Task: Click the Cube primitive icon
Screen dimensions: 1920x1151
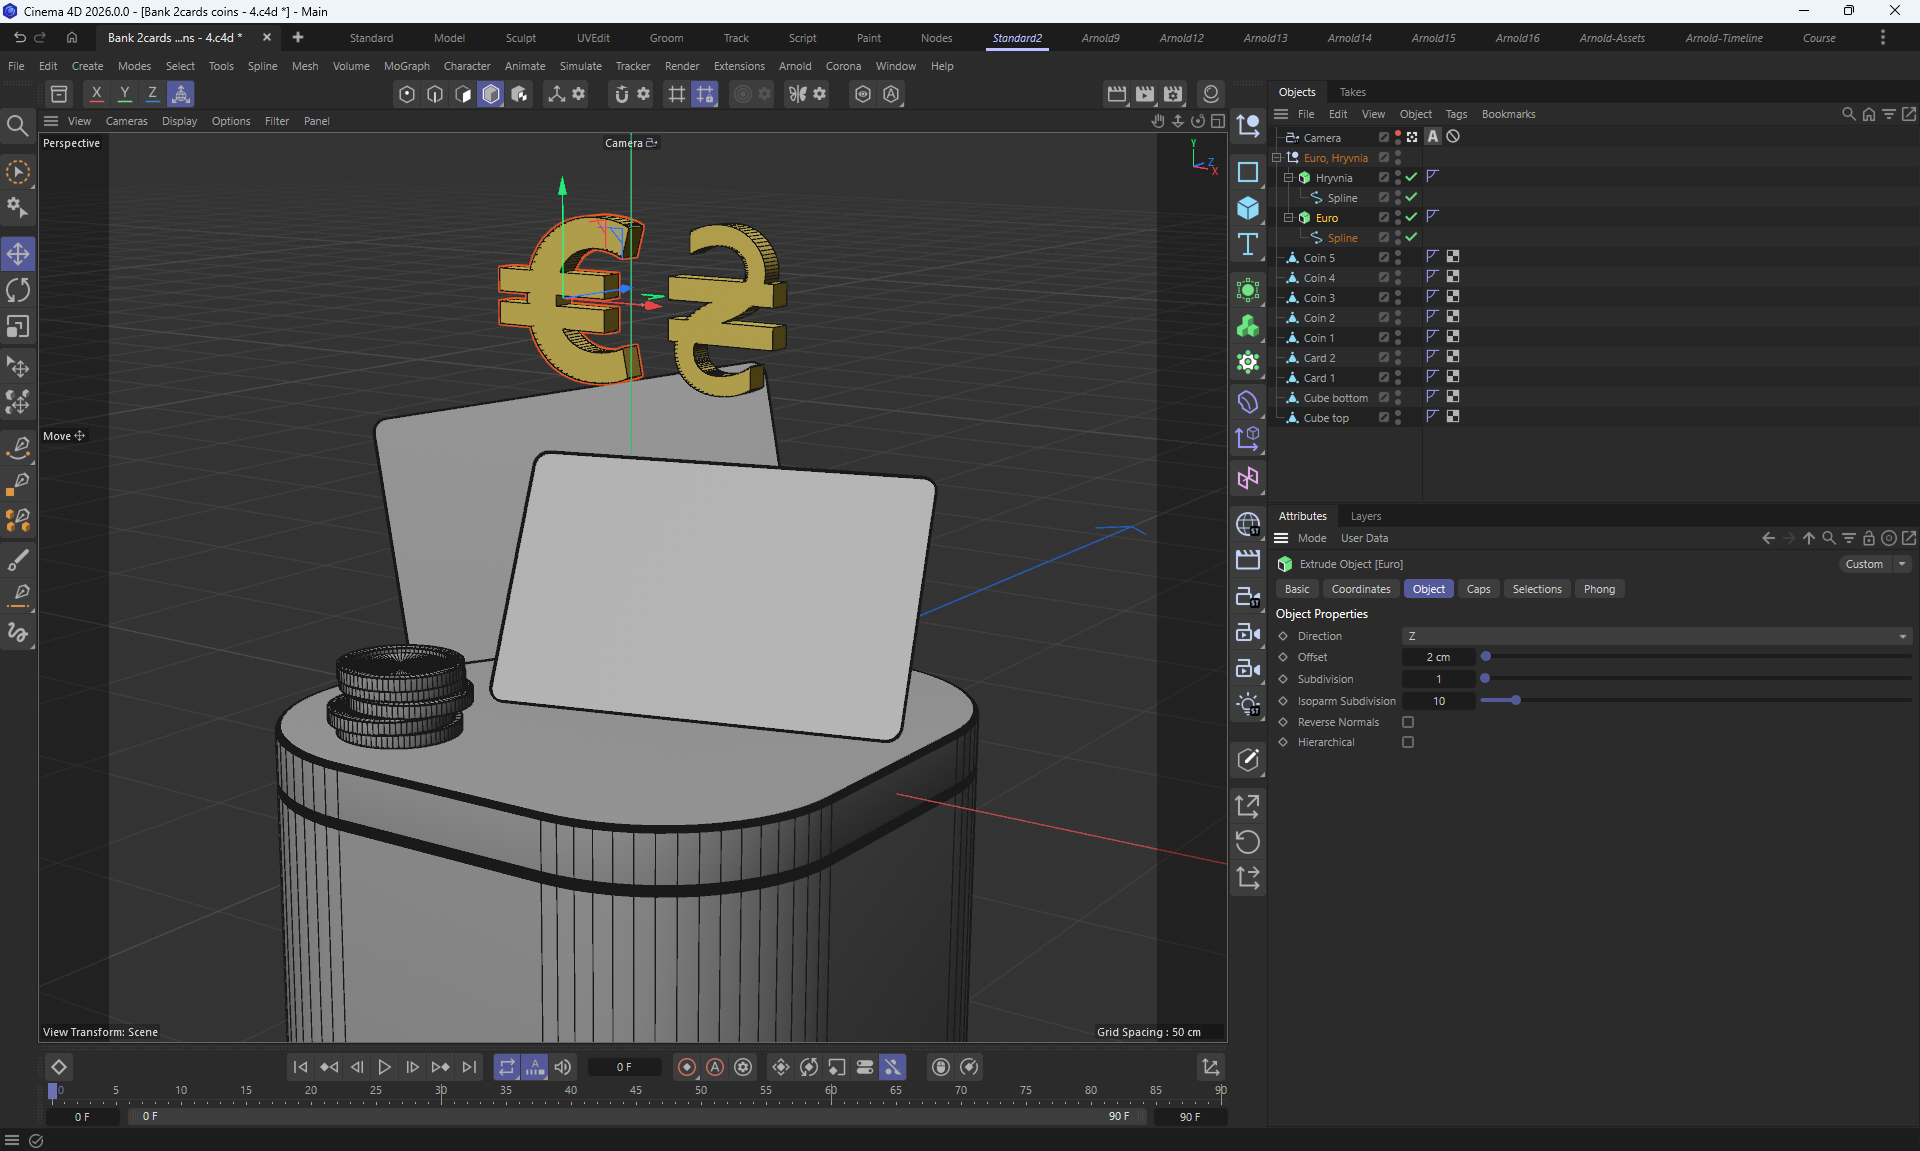Action: coord(1247,208)
